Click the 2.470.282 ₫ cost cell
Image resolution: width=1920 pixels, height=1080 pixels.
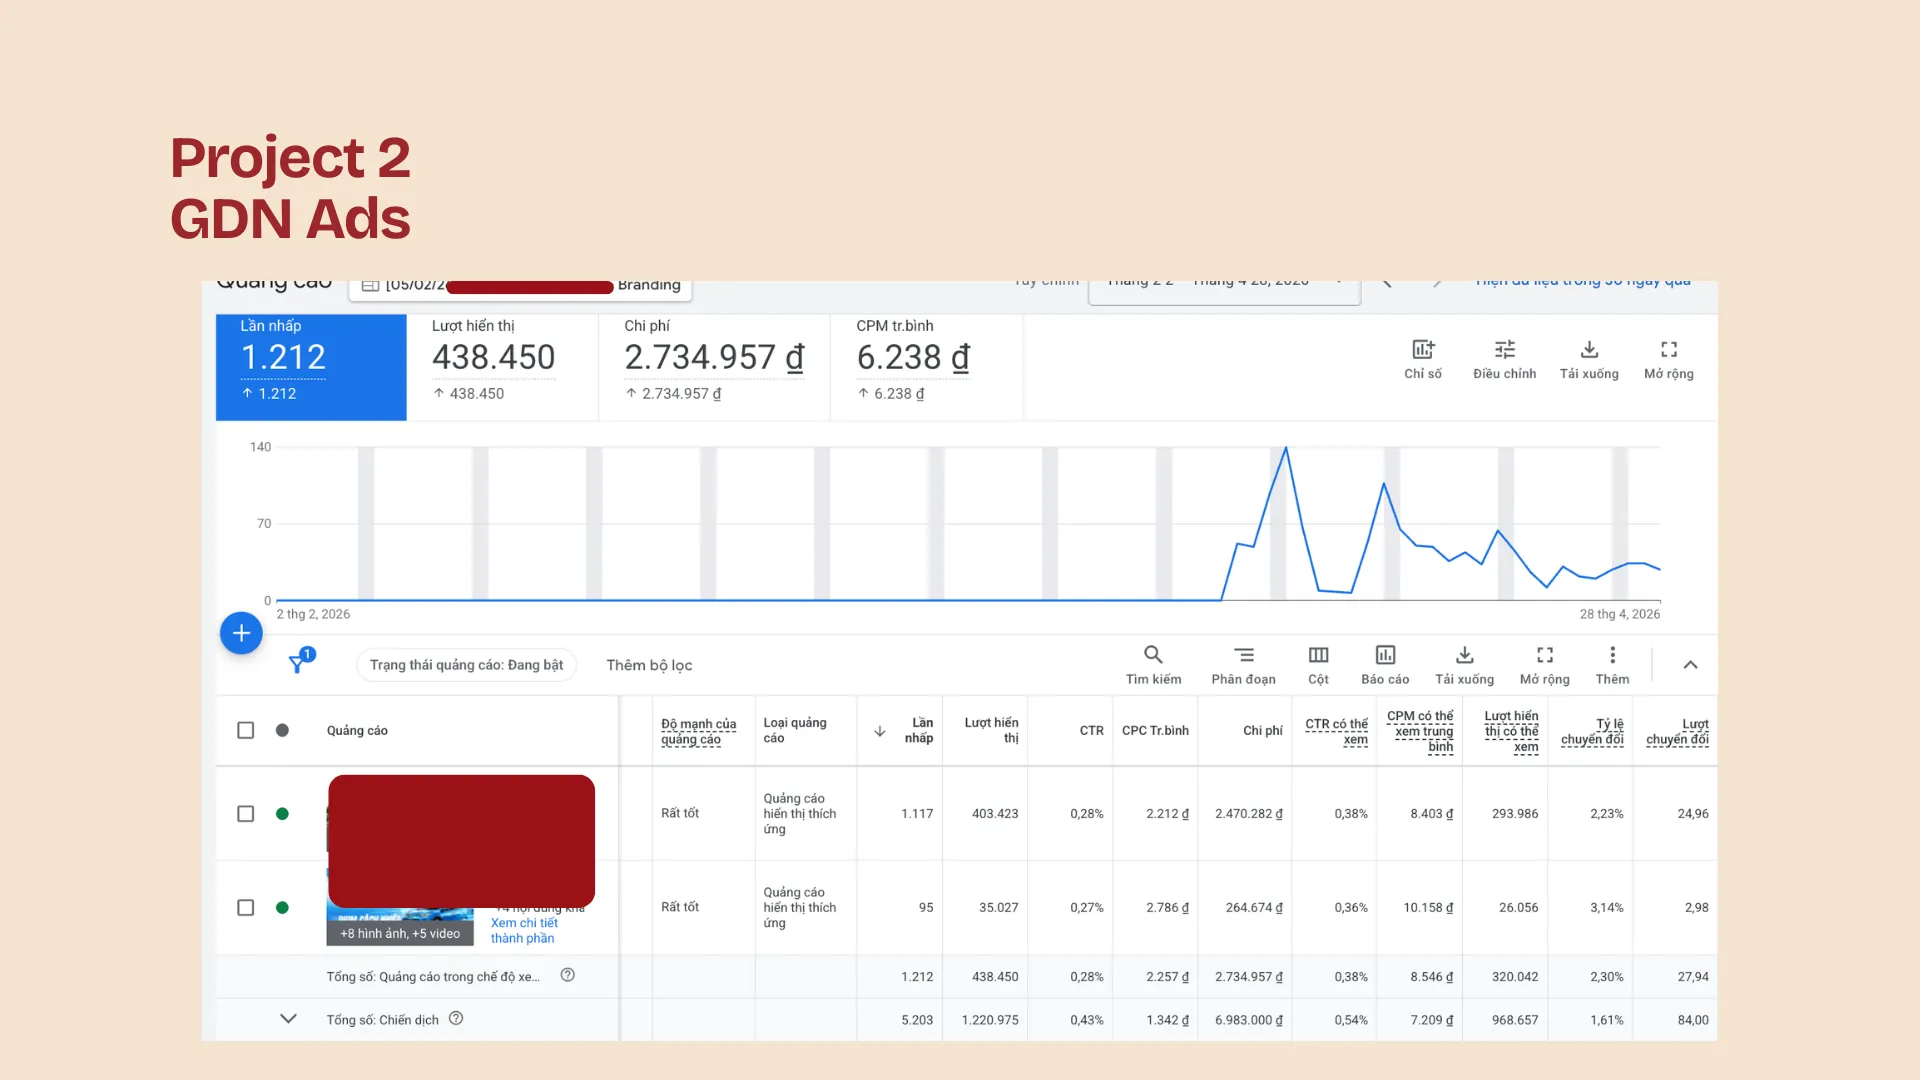[1249, 814]
